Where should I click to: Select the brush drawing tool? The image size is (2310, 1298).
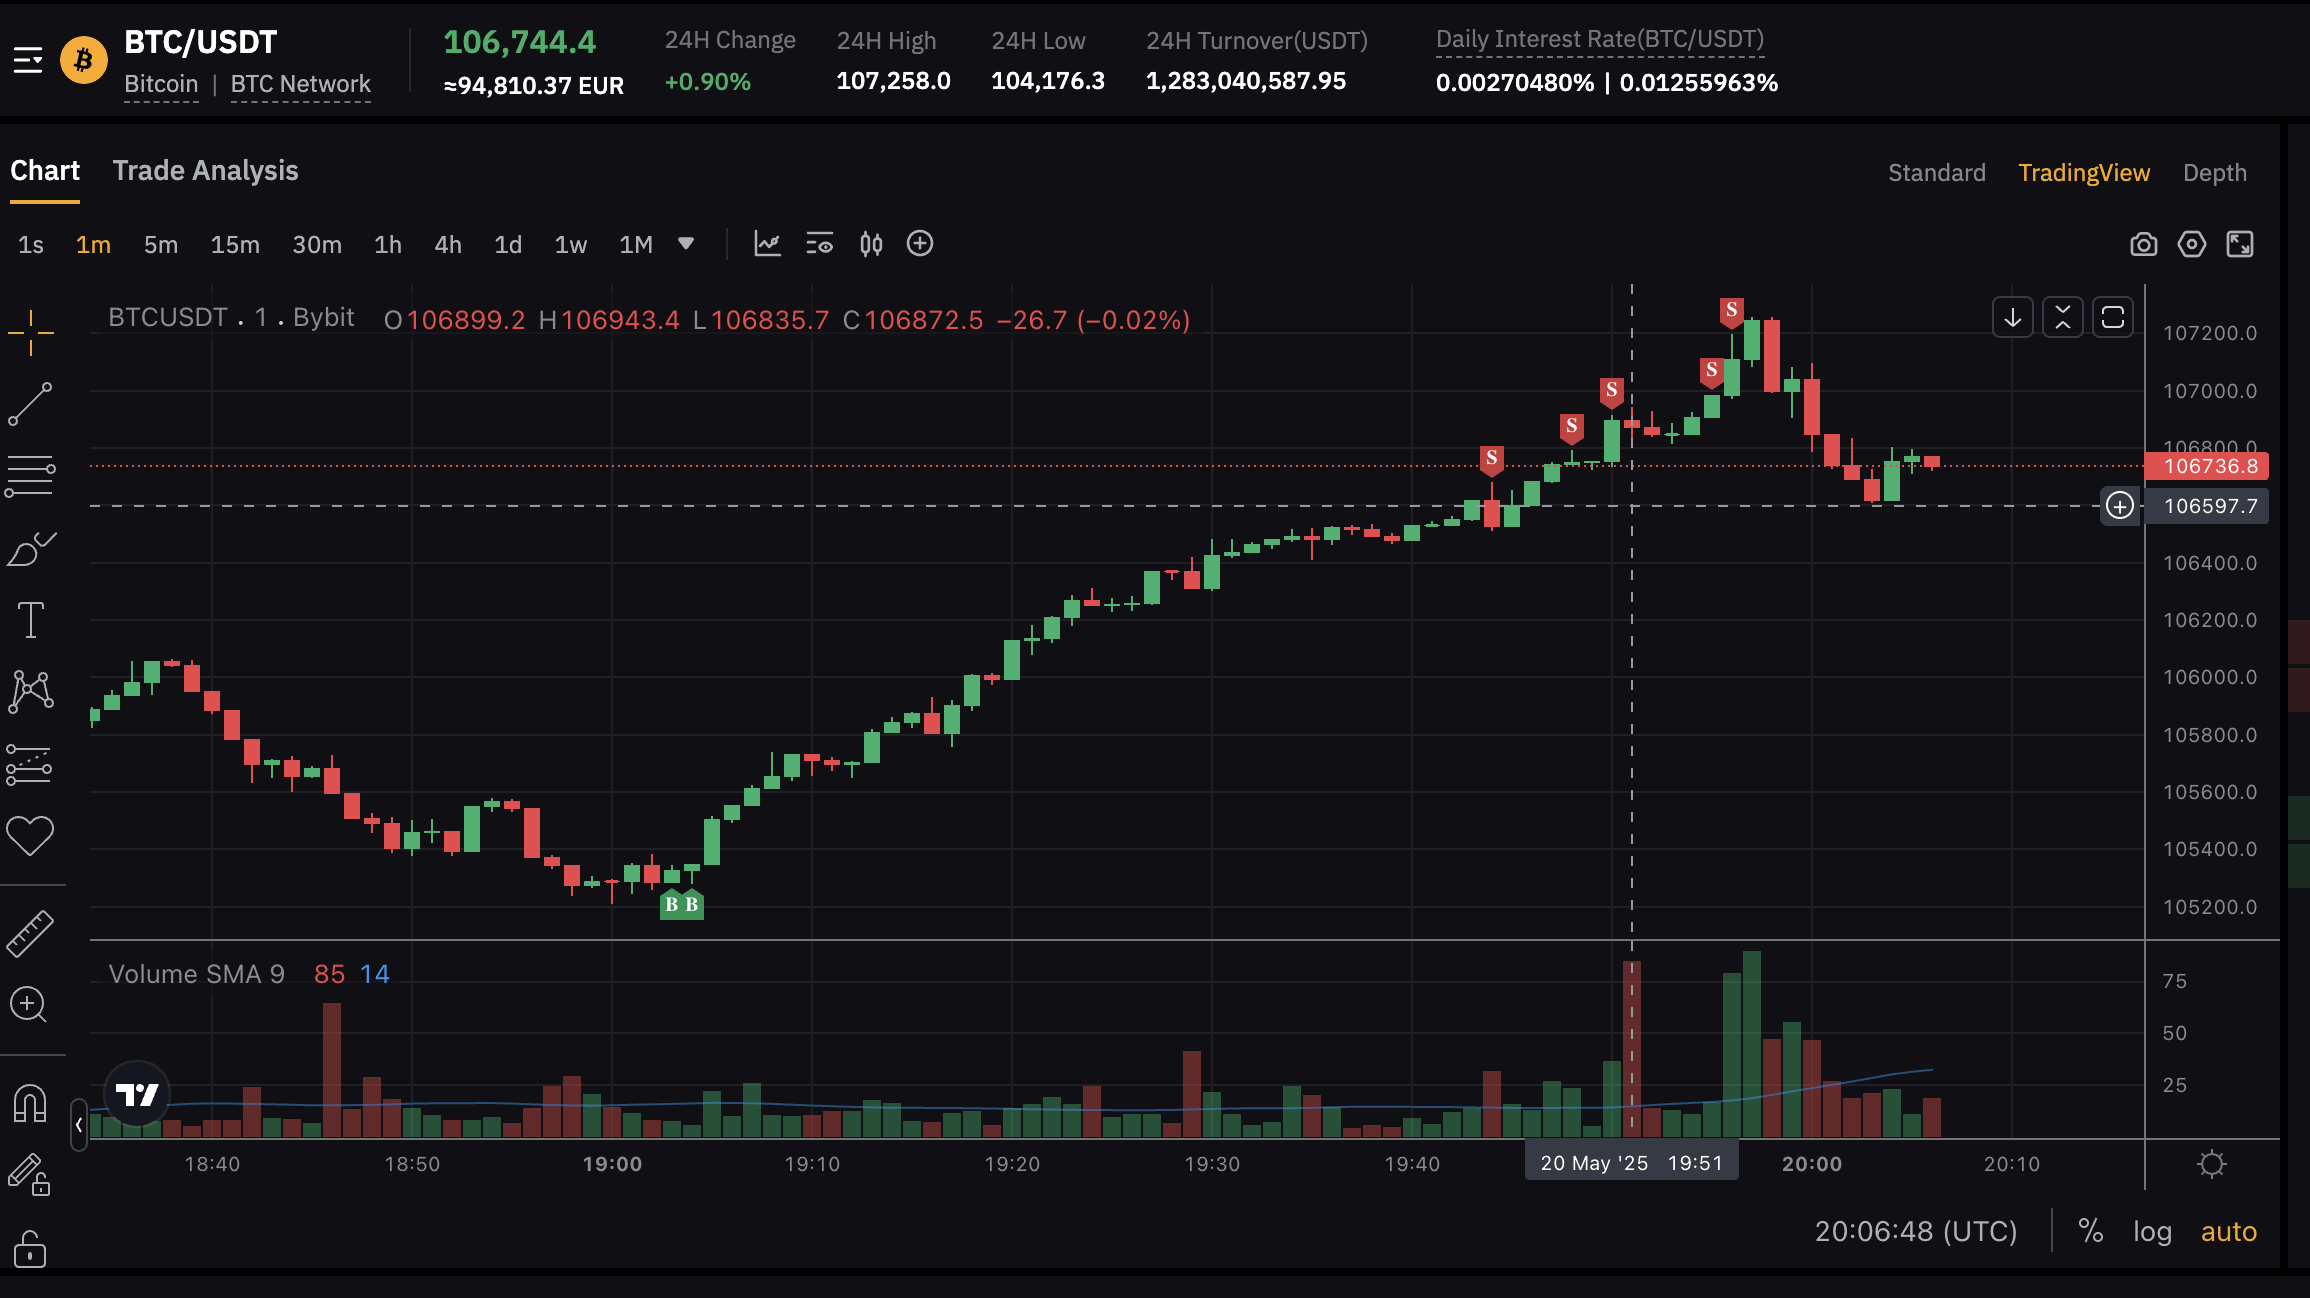click(x=30, y=549)
